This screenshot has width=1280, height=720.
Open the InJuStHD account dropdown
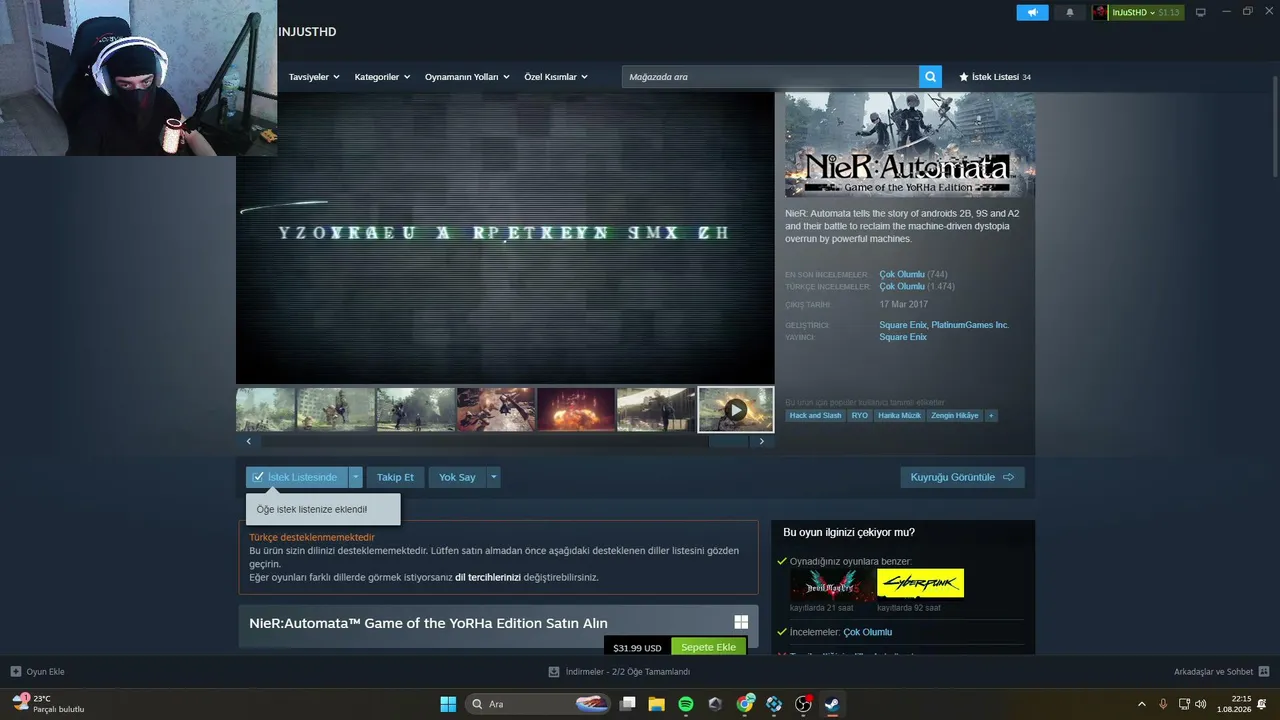(x=1136, y=12)
